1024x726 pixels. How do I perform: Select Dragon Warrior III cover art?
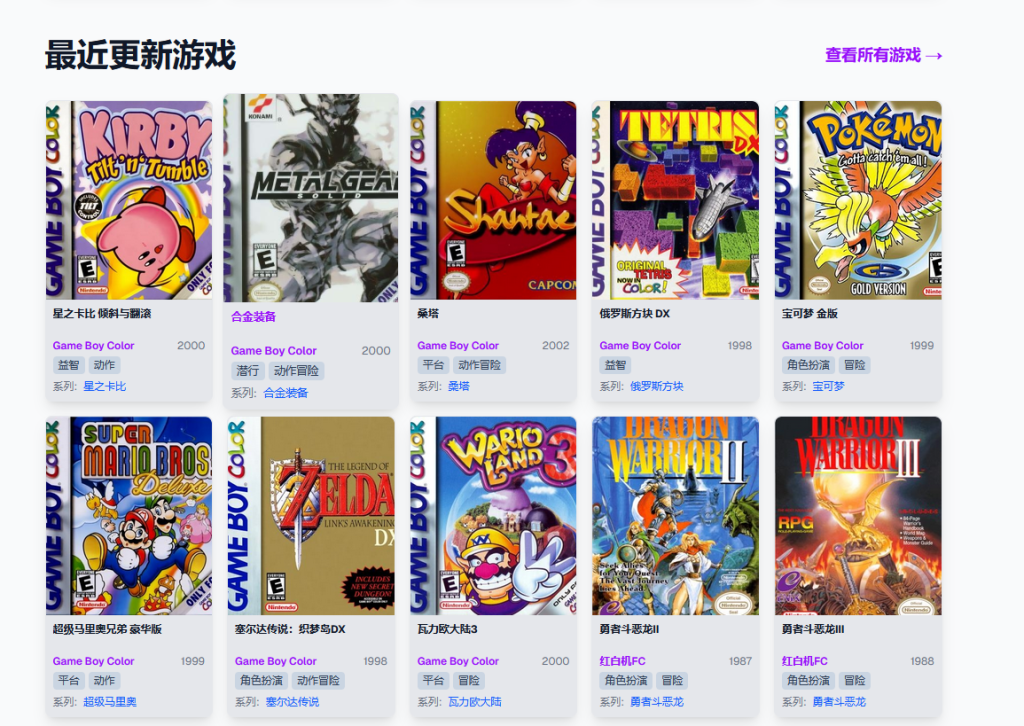pos(858,516)
